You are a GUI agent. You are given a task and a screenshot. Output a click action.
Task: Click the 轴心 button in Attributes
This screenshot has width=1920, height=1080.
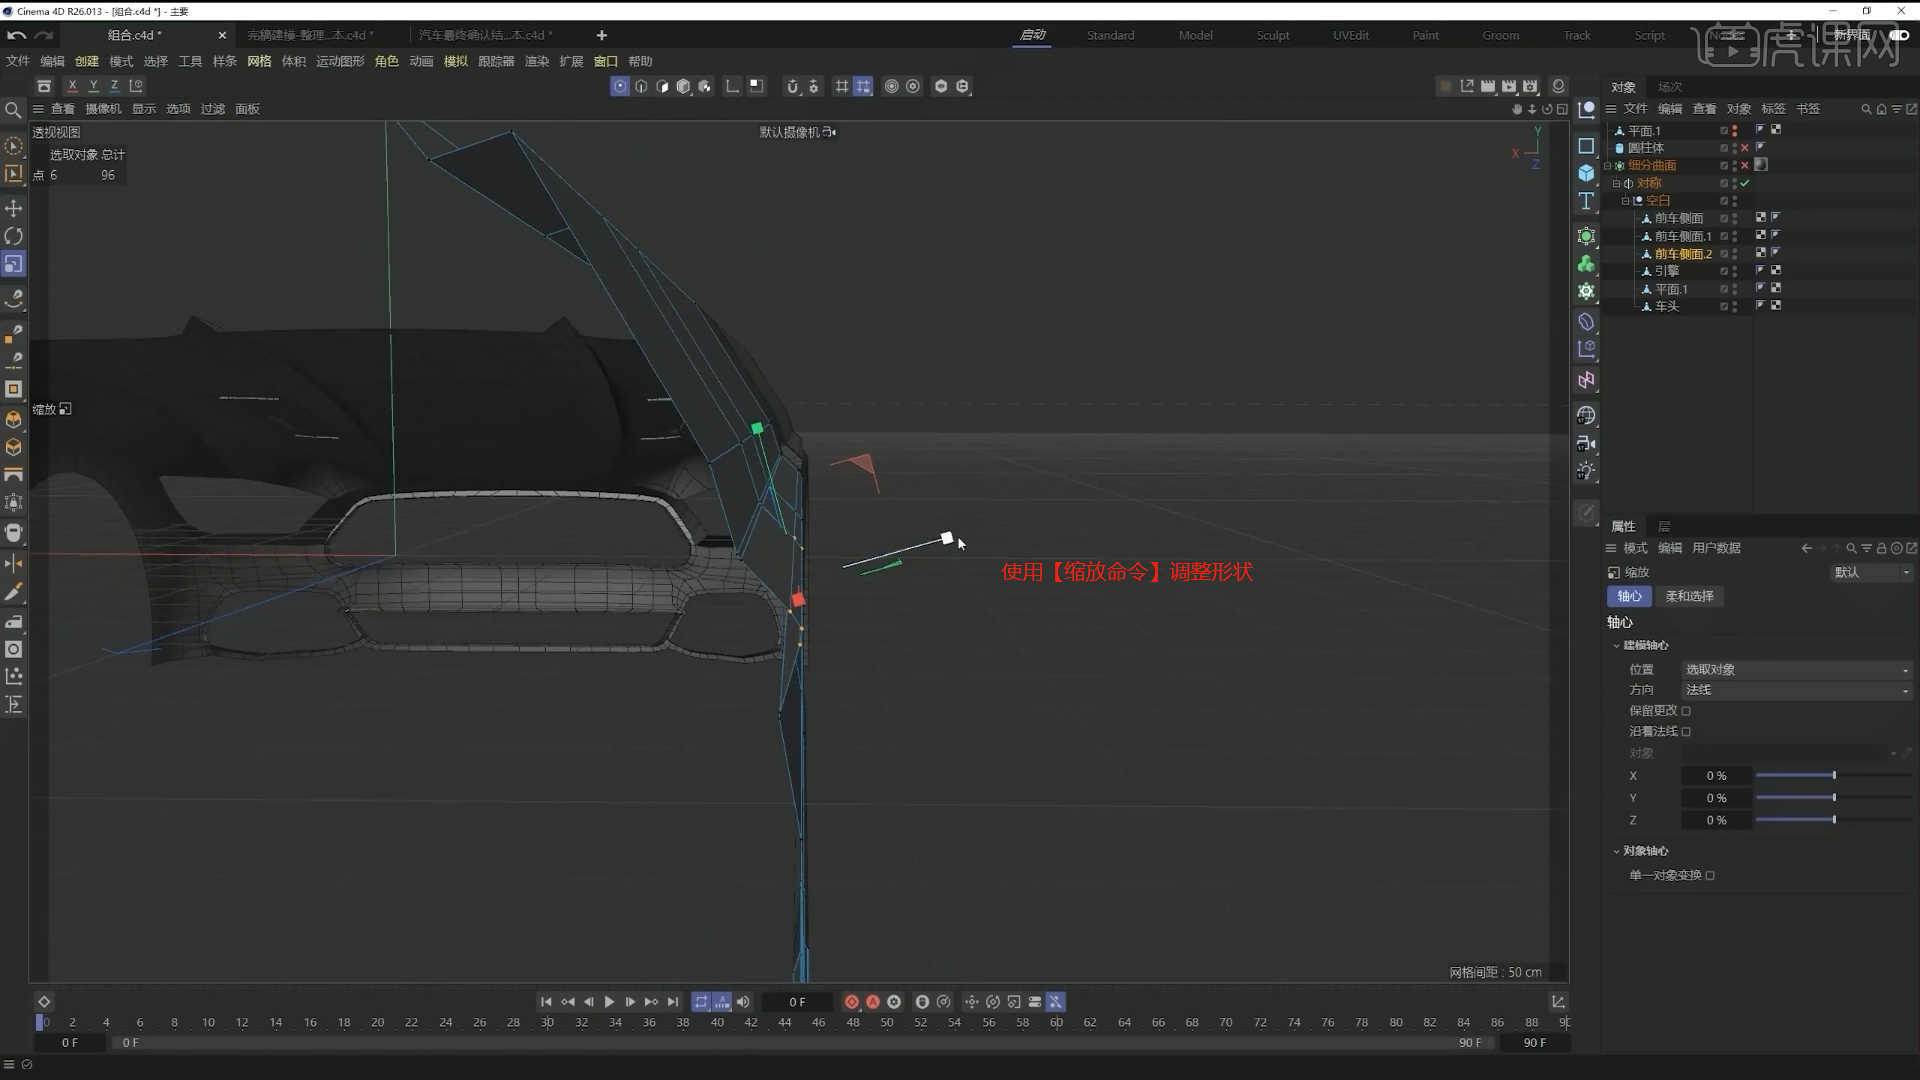click(1630, 596)
